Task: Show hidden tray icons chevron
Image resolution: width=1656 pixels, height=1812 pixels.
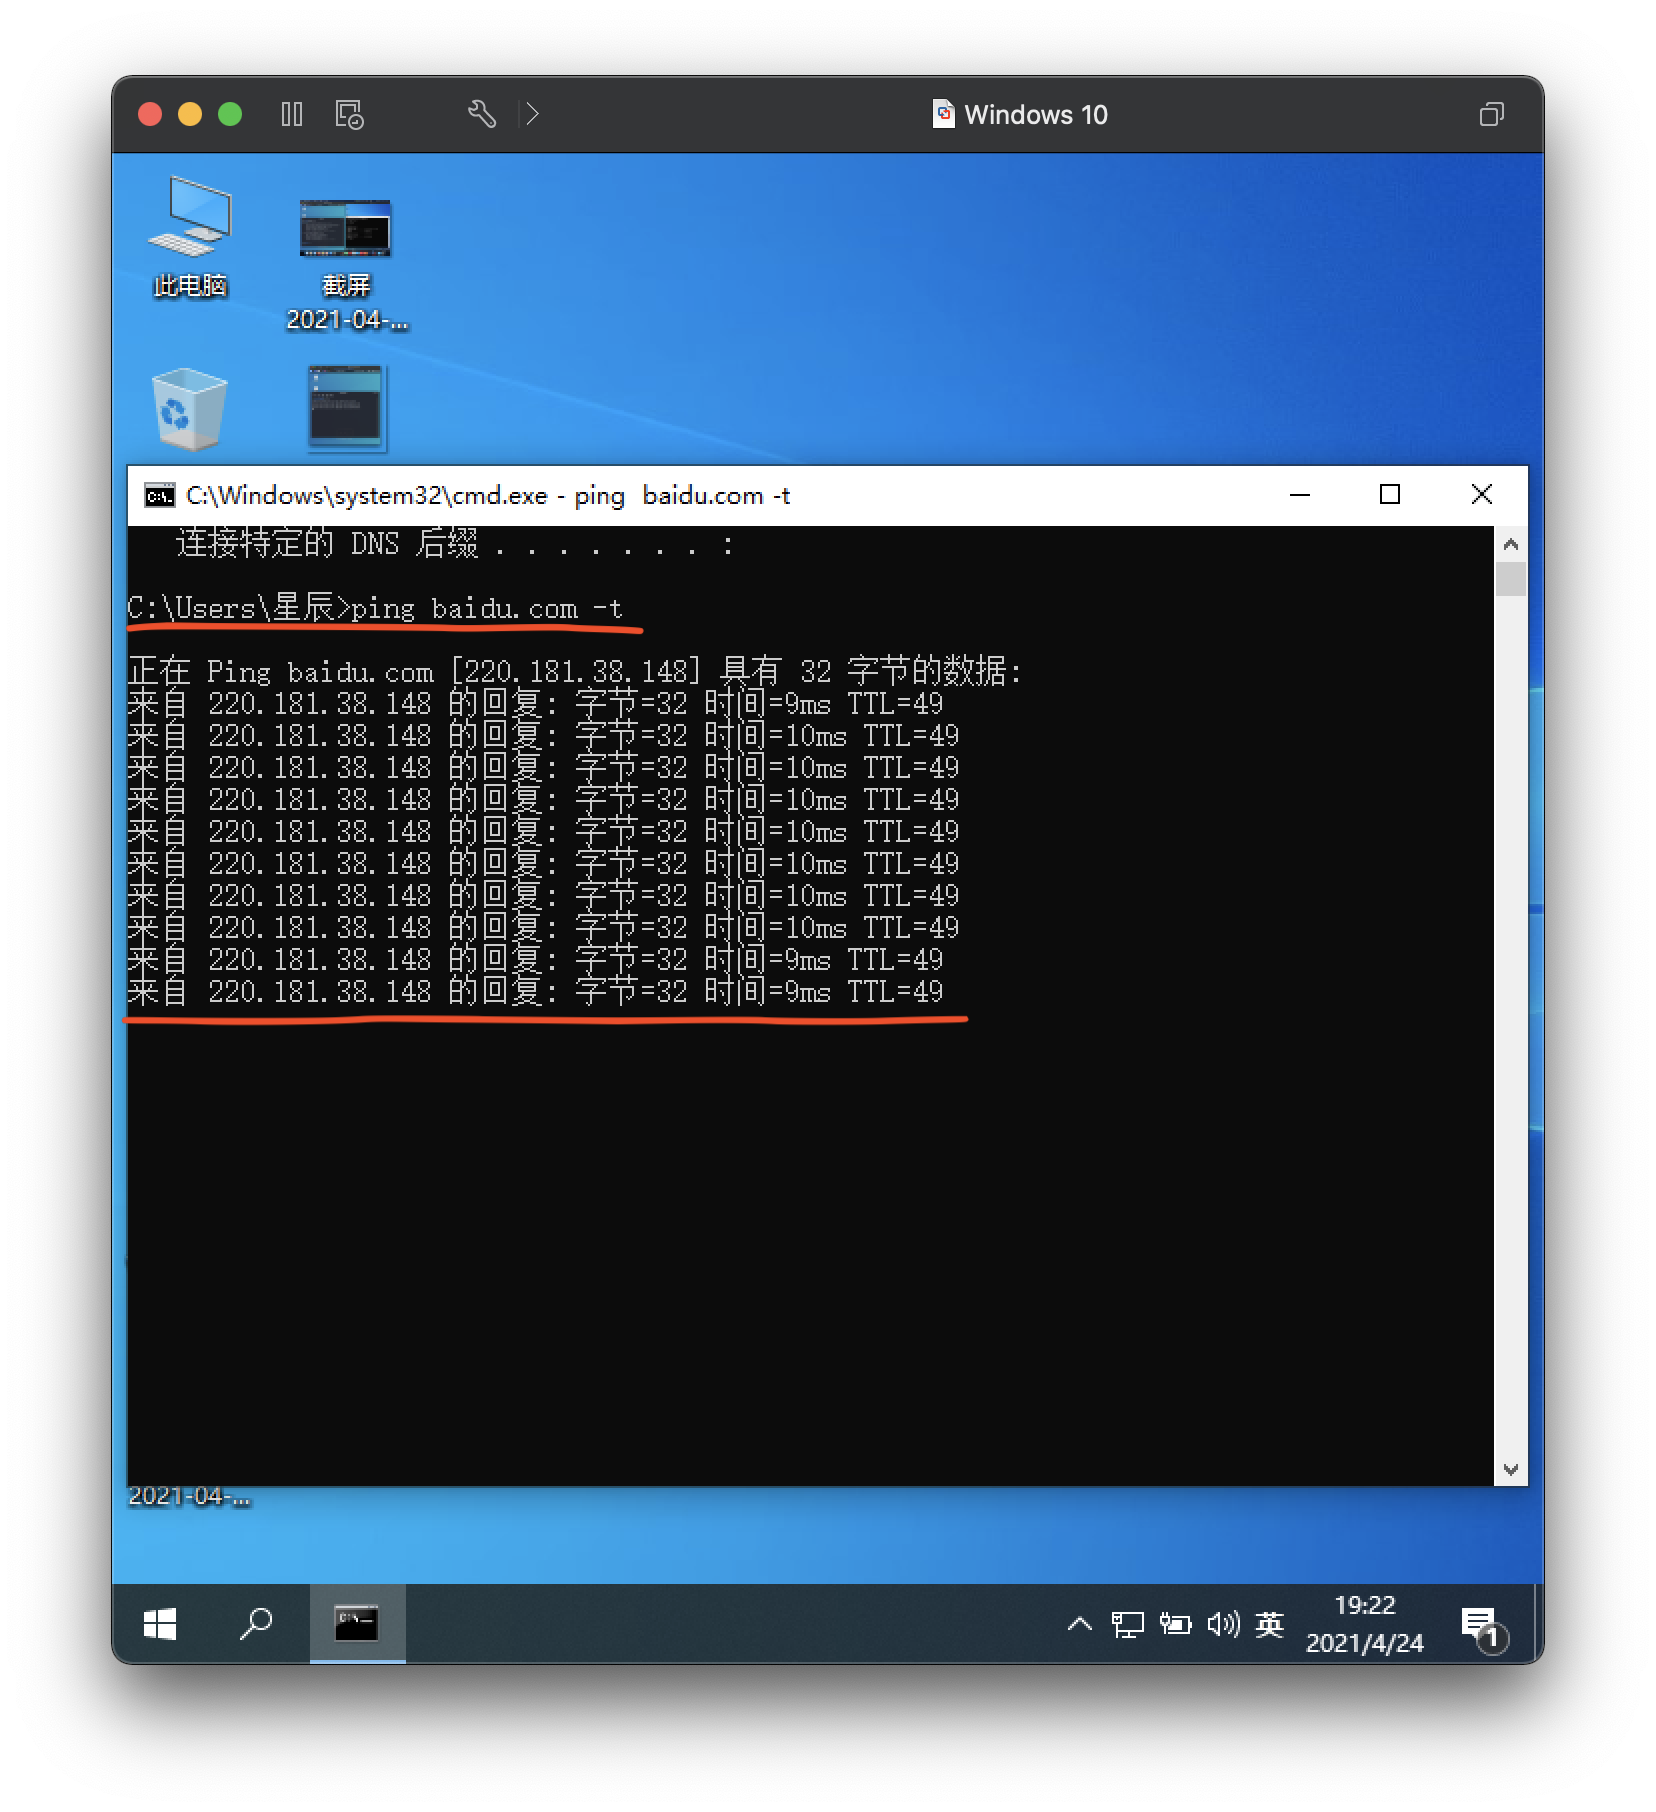Action: click(x=1079, y=1624)
